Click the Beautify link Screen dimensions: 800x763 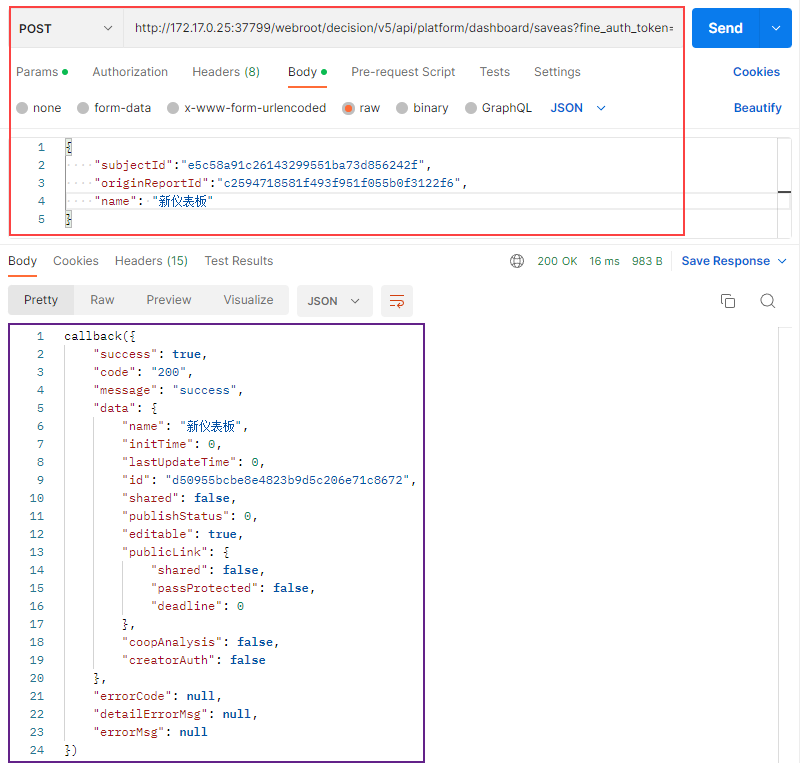[757, 108]
